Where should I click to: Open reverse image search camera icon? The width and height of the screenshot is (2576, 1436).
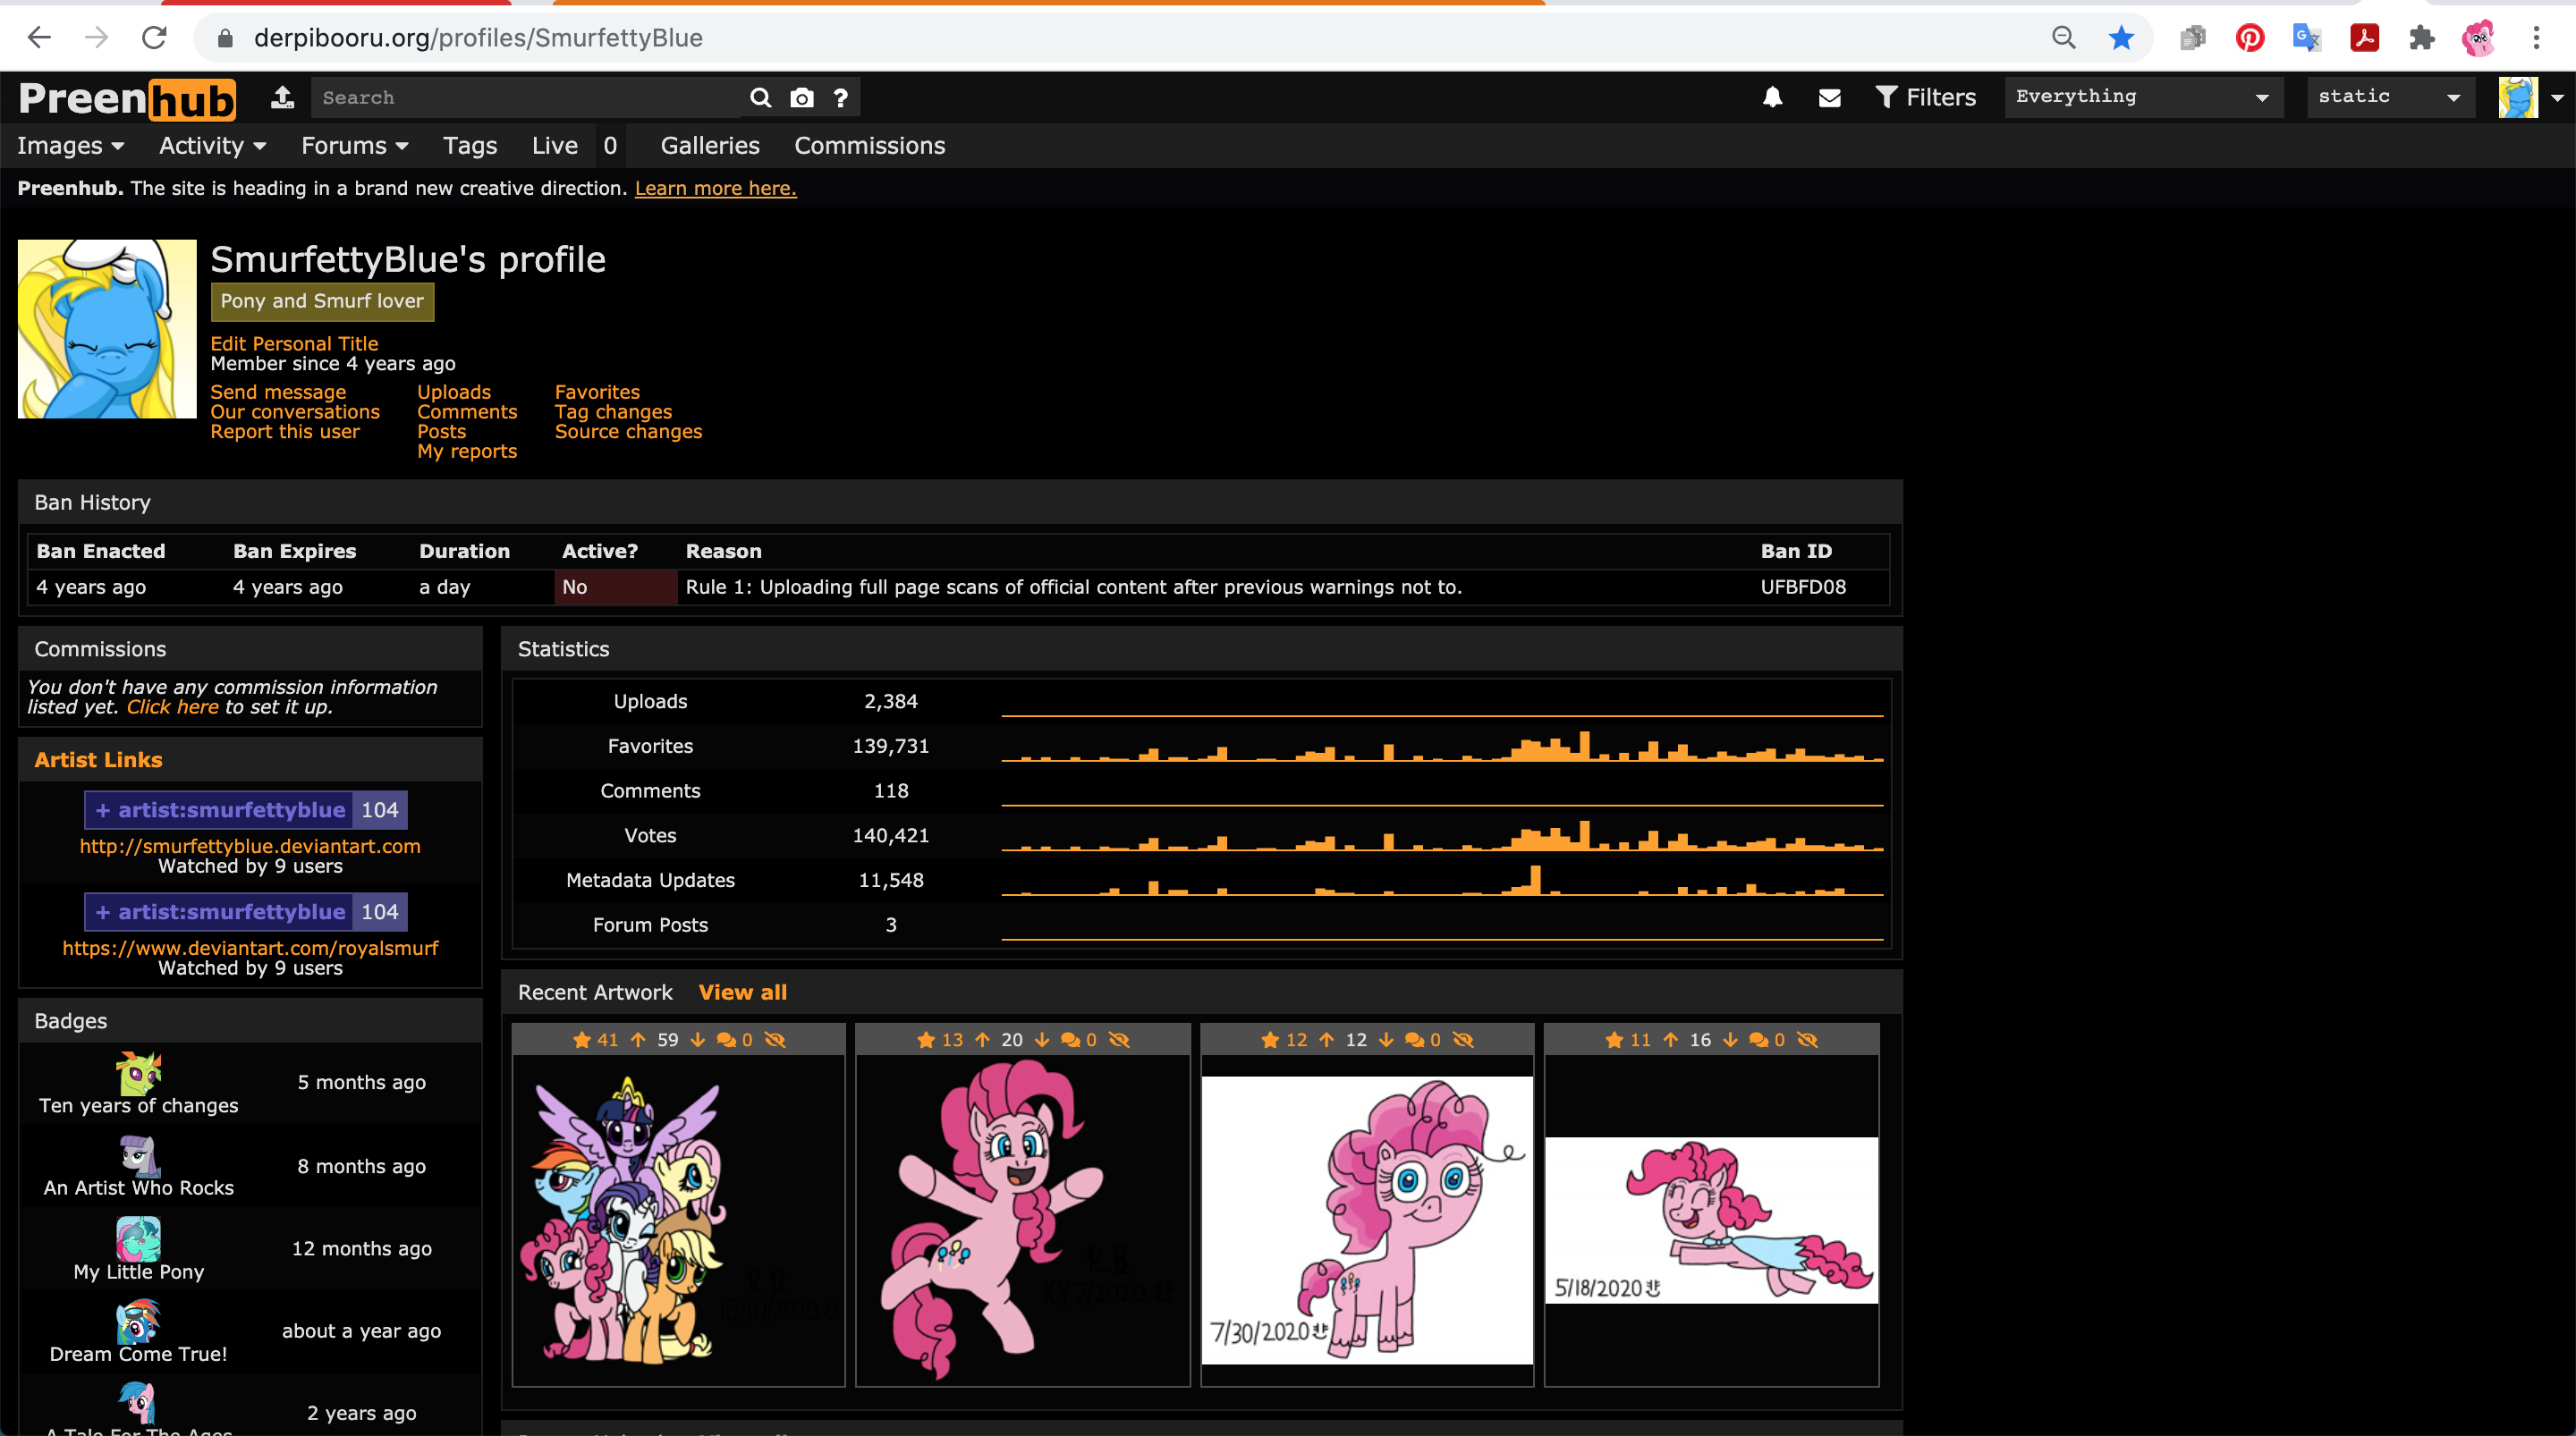point(801,97)
